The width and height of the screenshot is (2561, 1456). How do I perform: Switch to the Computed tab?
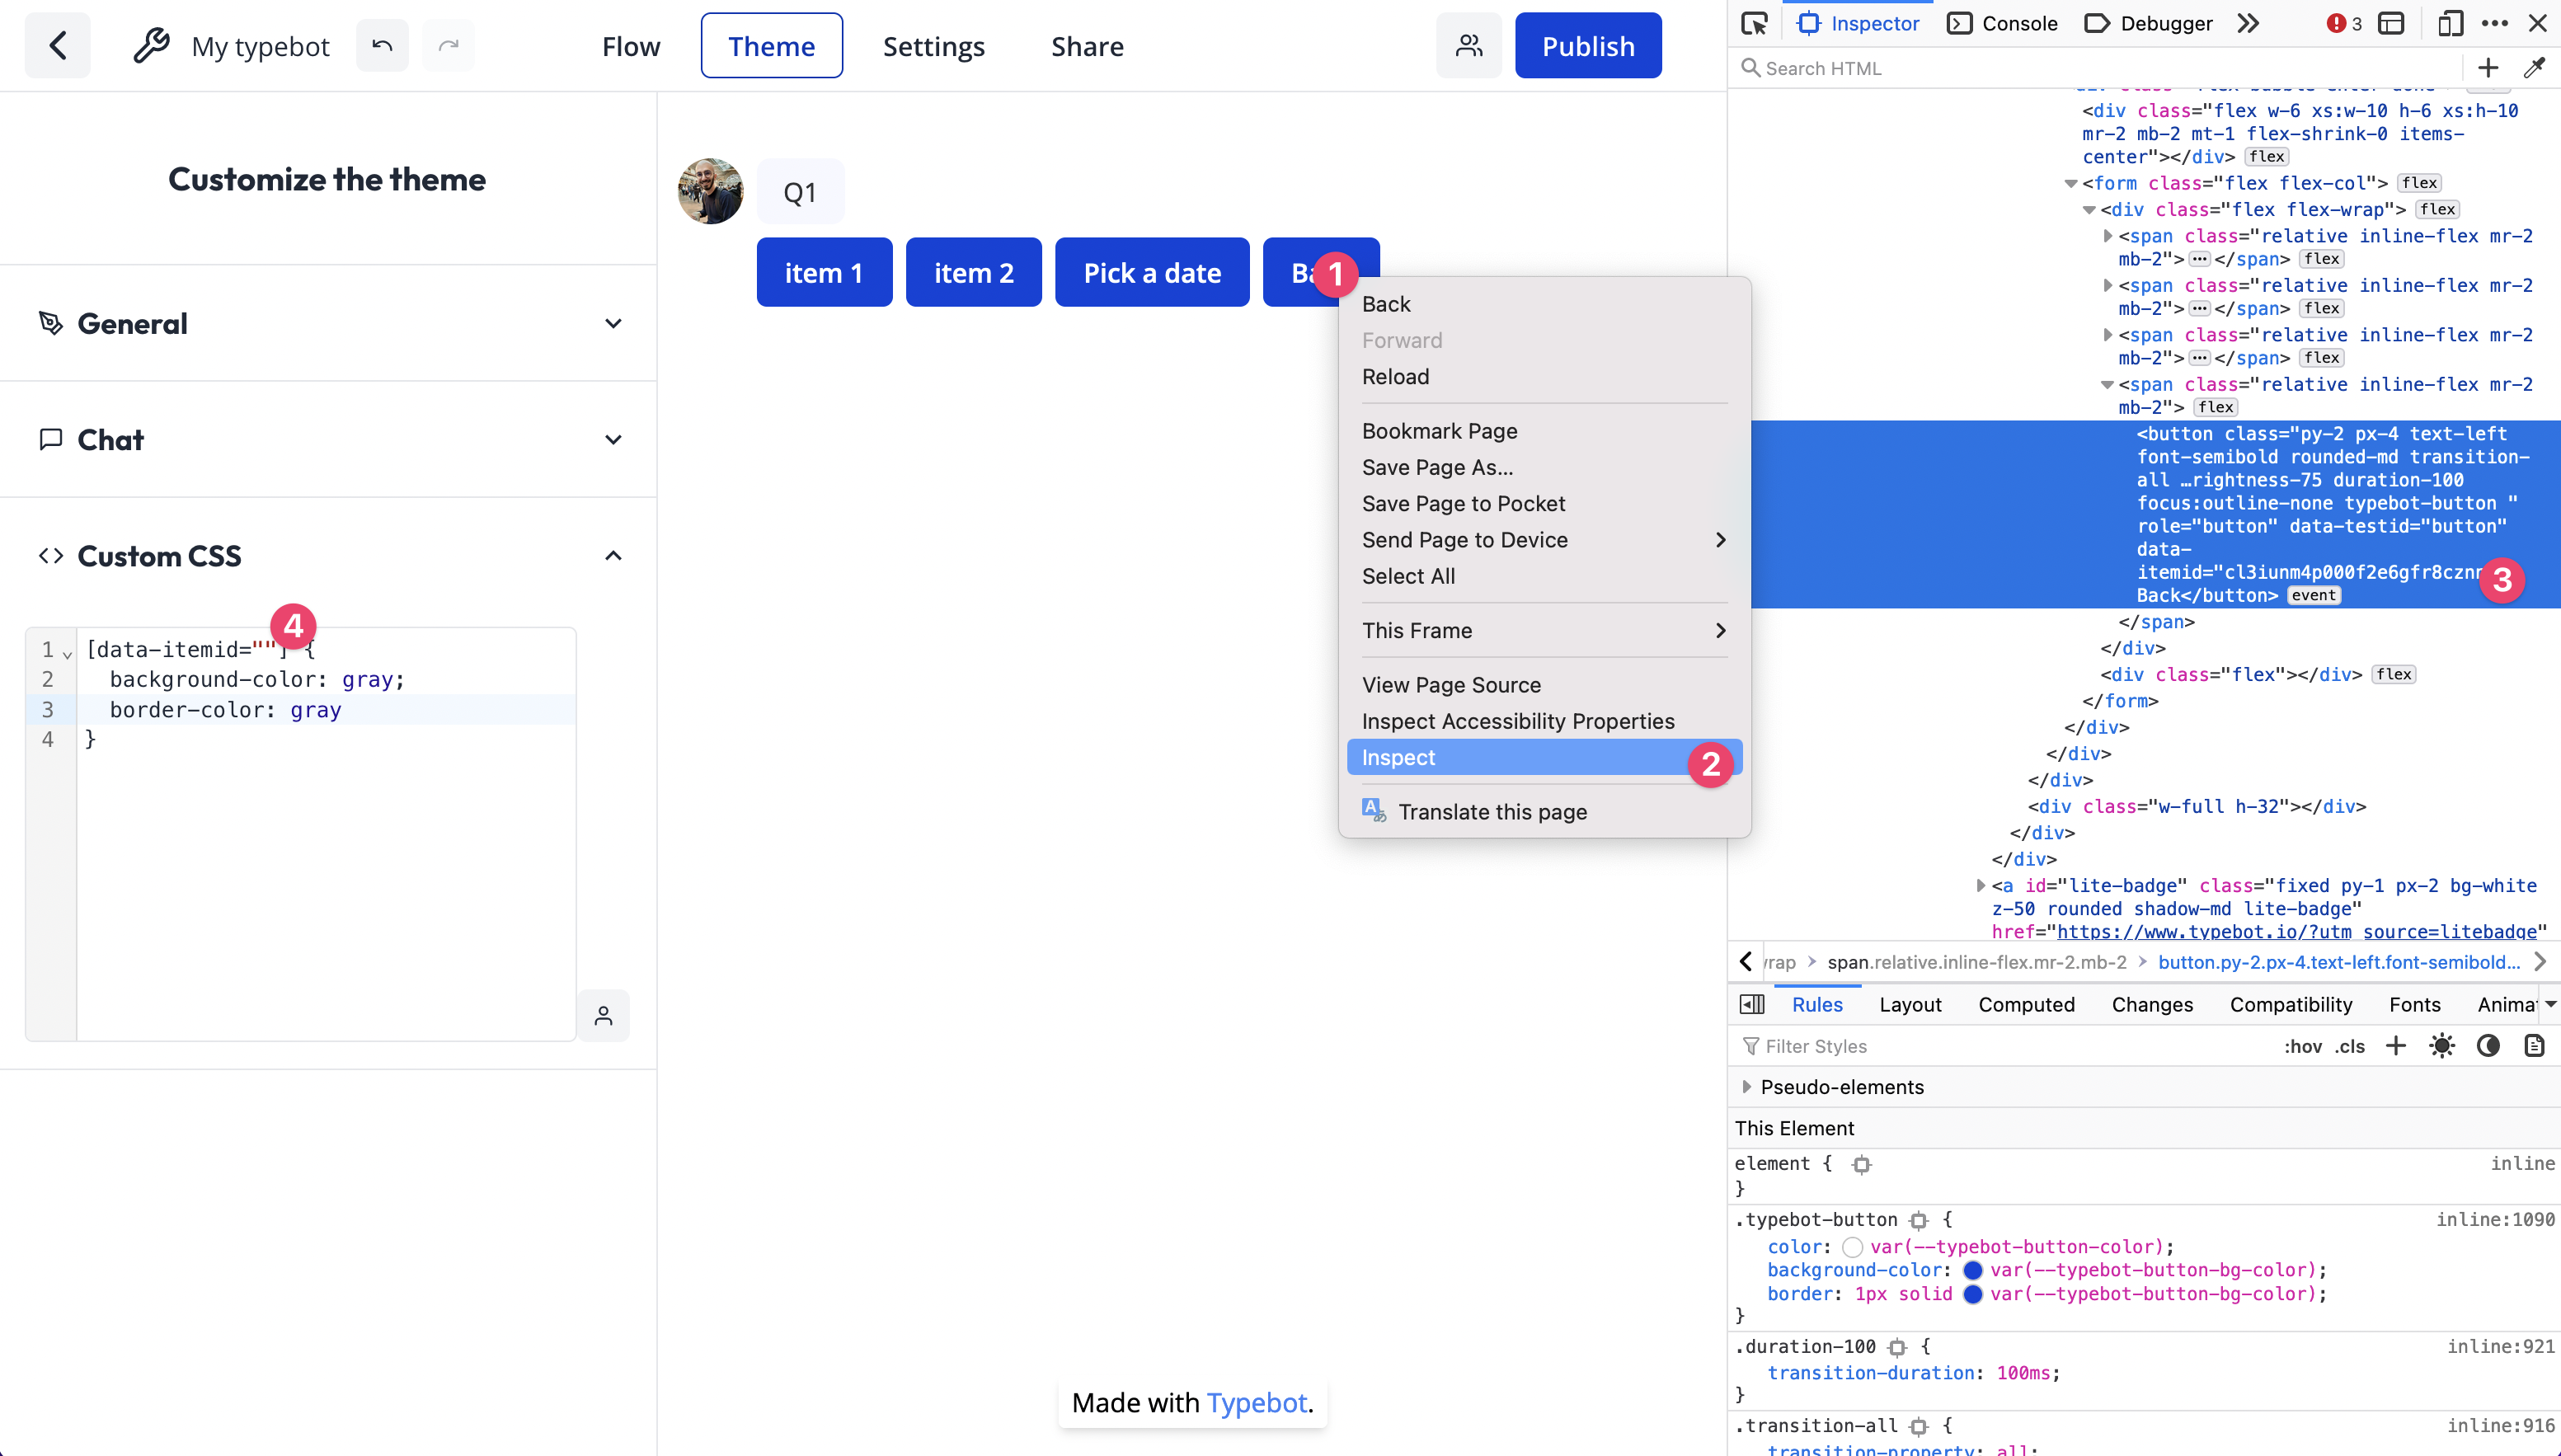point(2026,1004)
